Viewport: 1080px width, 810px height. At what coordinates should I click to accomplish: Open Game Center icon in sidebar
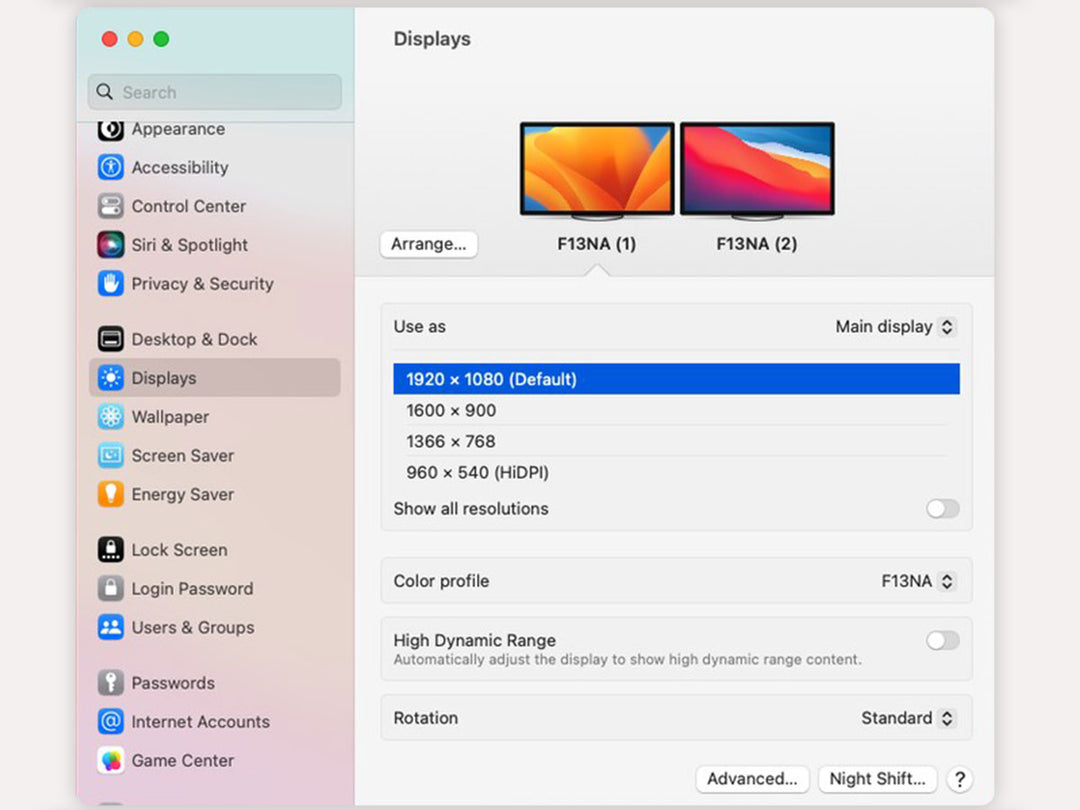[111, 760]
